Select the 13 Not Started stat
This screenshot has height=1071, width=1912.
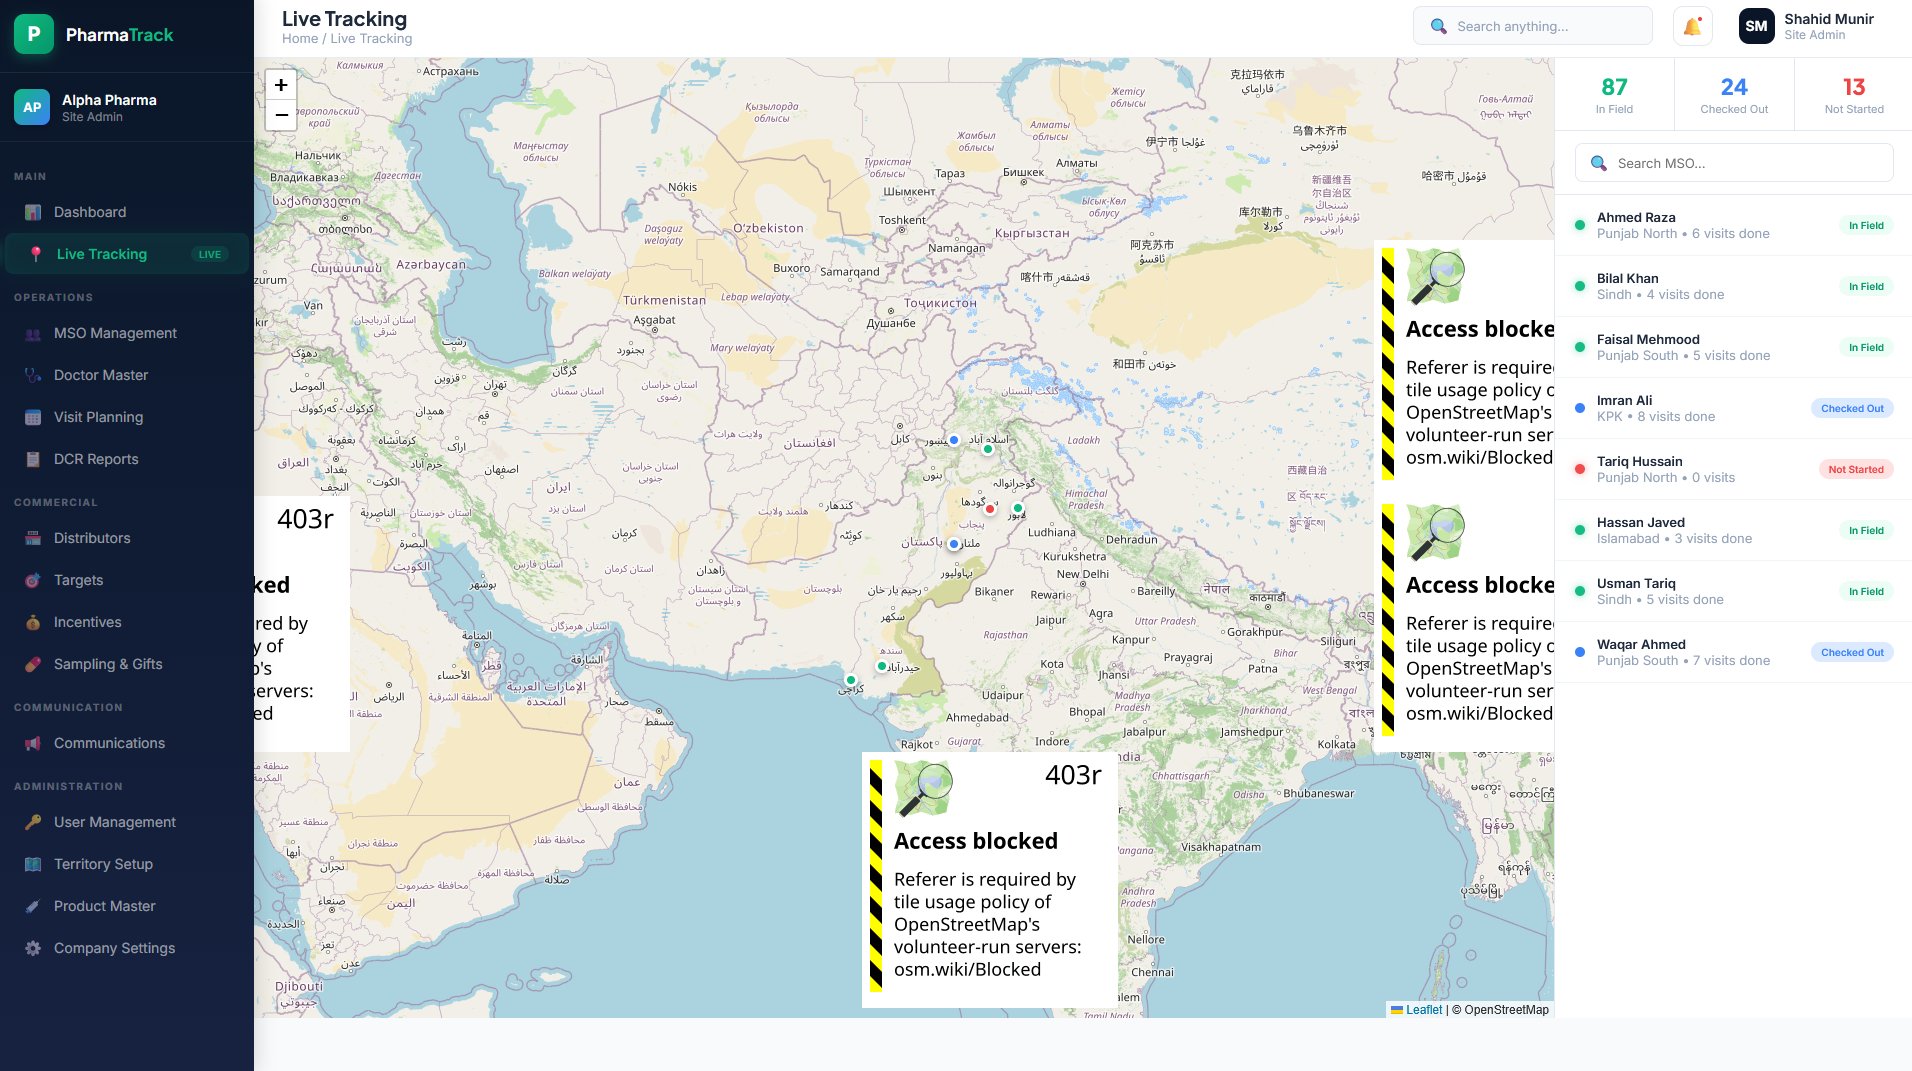coord(1854,95)
